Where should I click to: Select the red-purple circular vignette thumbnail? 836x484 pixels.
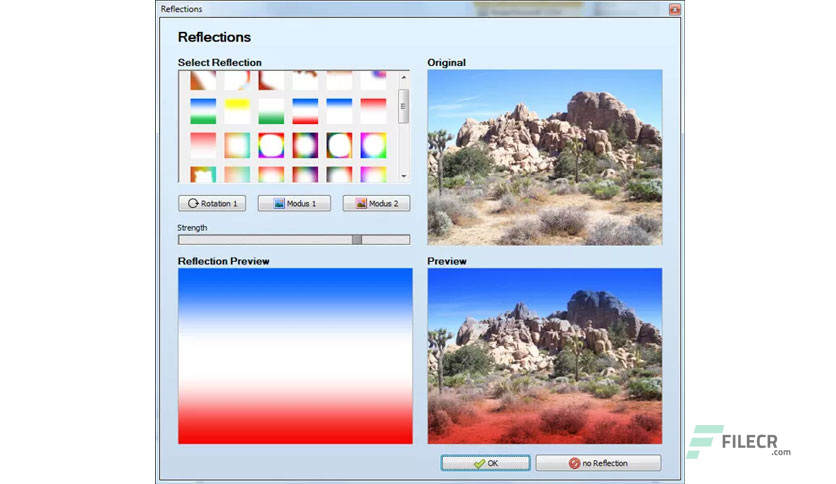coord(306,145)
